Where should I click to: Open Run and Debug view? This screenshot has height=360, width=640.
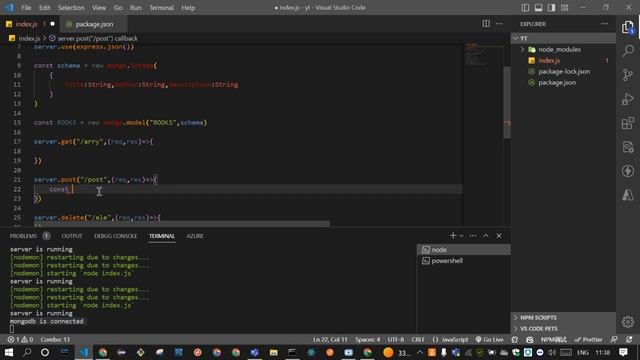[x=628, y=99]
